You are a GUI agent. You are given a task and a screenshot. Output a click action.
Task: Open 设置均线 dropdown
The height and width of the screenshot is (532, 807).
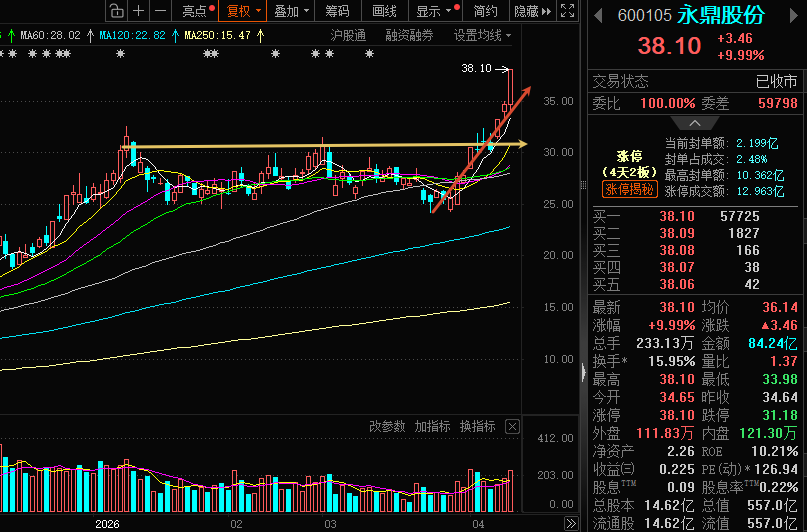482,35
